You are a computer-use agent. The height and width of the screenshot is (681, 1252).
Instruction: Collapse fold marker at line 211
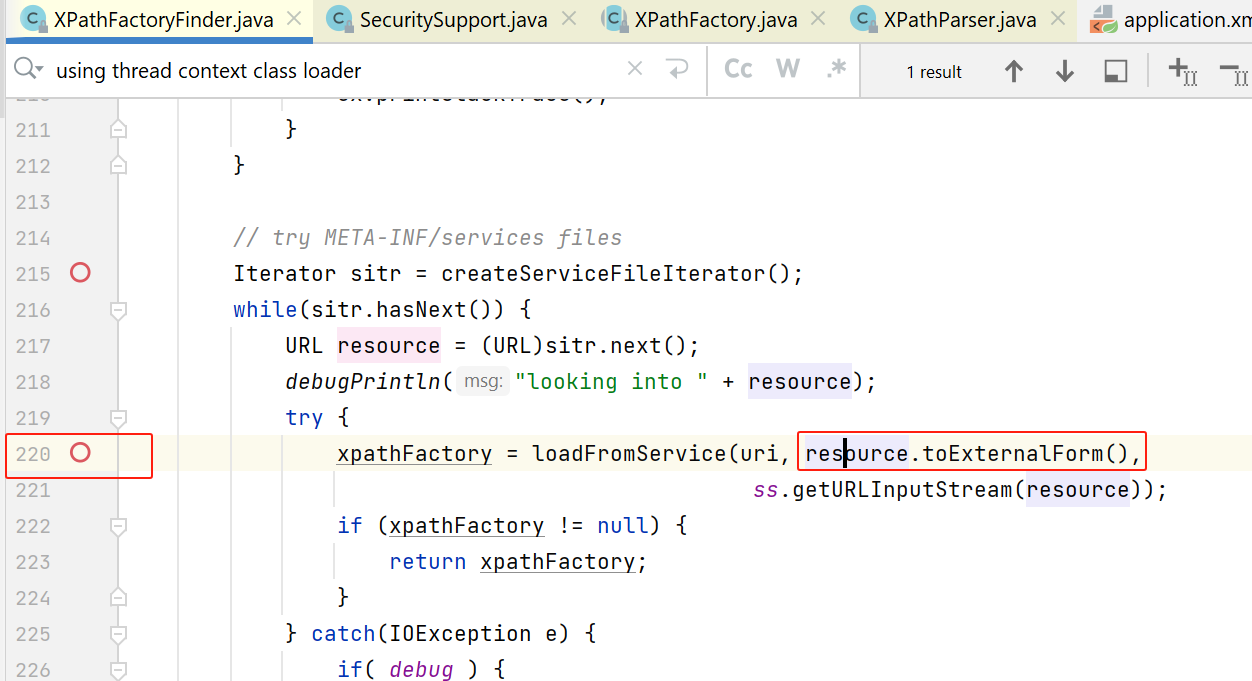pyautogui.click(x=118, y=129)
